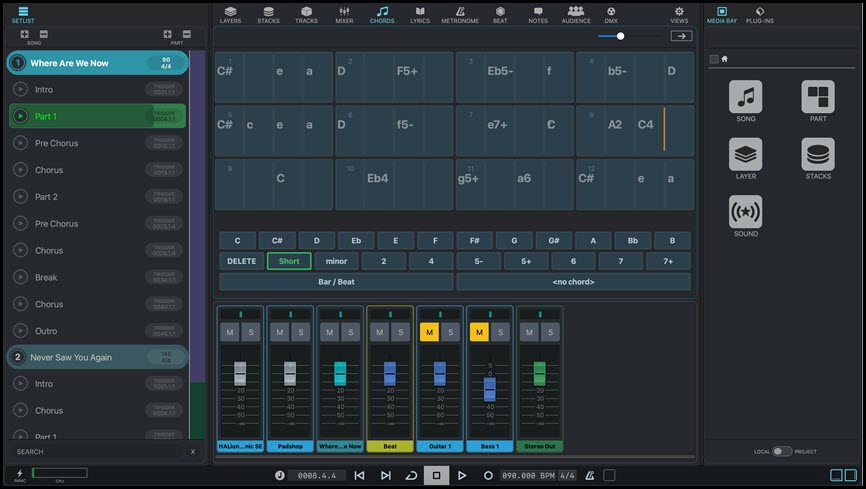Select the Part media icon
This screenshot has height=489, width=866.
(x=818, y=97)
